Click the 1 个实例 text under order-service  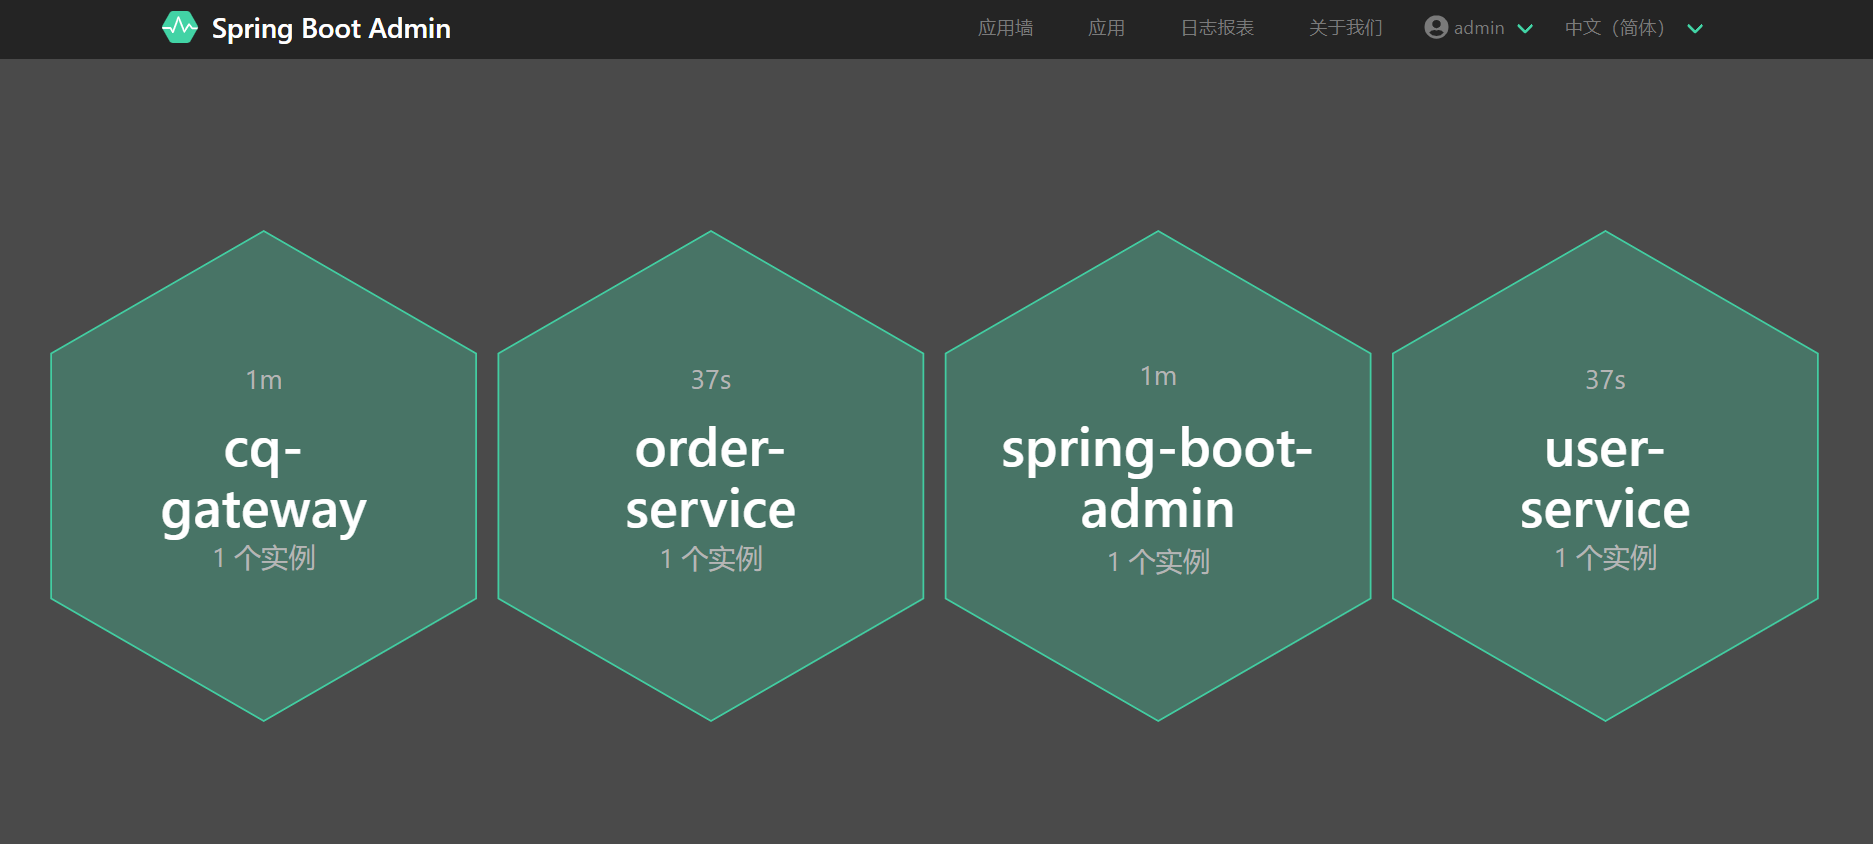click(x=711, y=558)
